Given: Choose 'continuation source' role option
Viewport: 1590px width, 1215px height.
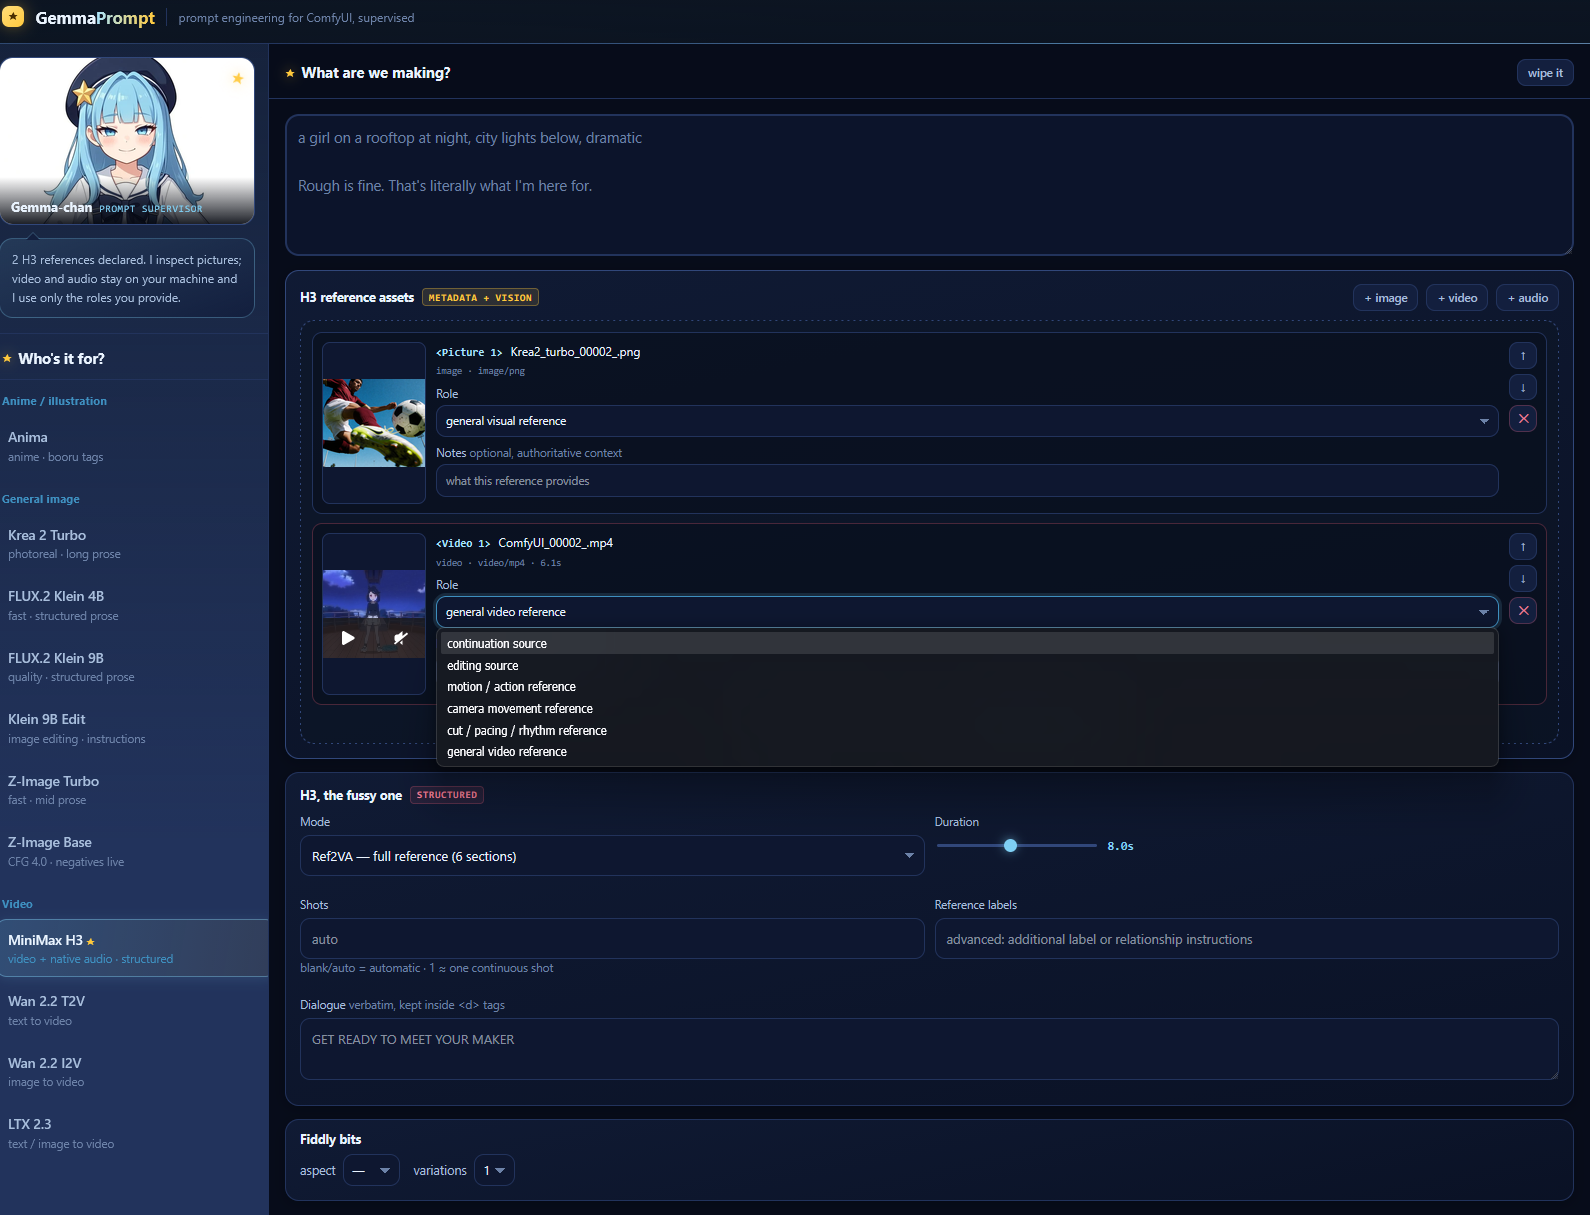Looking at the screenshot, I should [967, 644].
